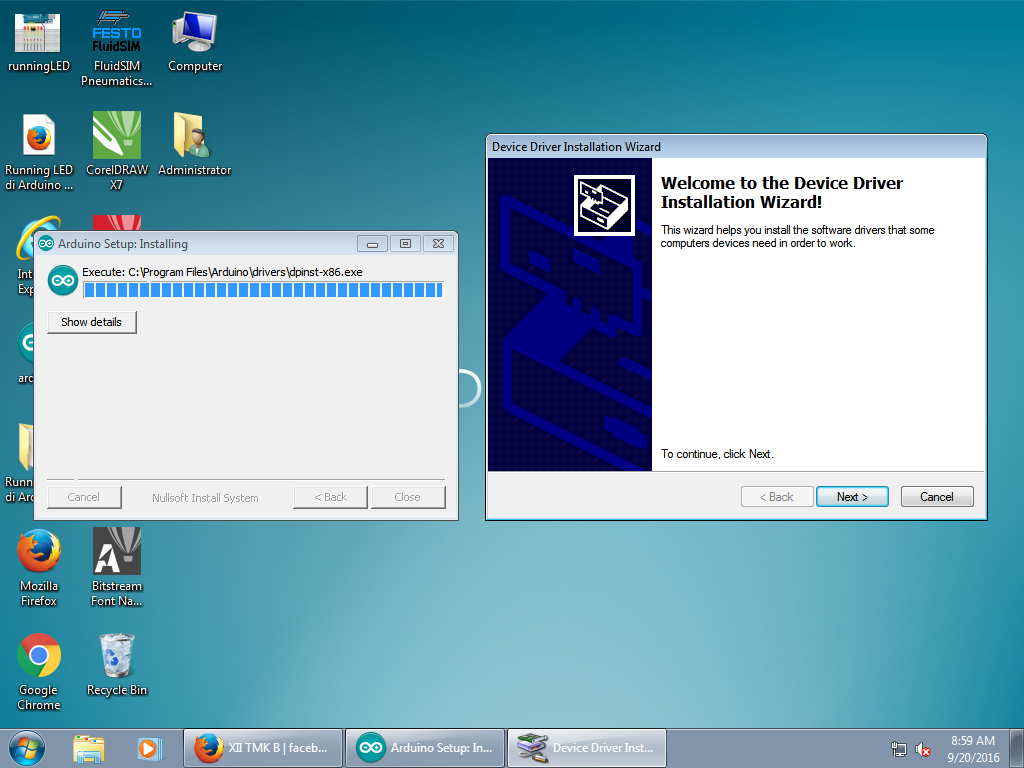Click the taskbar clock showing 8:59 AM
The width and height of the screenshot is (1024, 768).
(973, 749)
